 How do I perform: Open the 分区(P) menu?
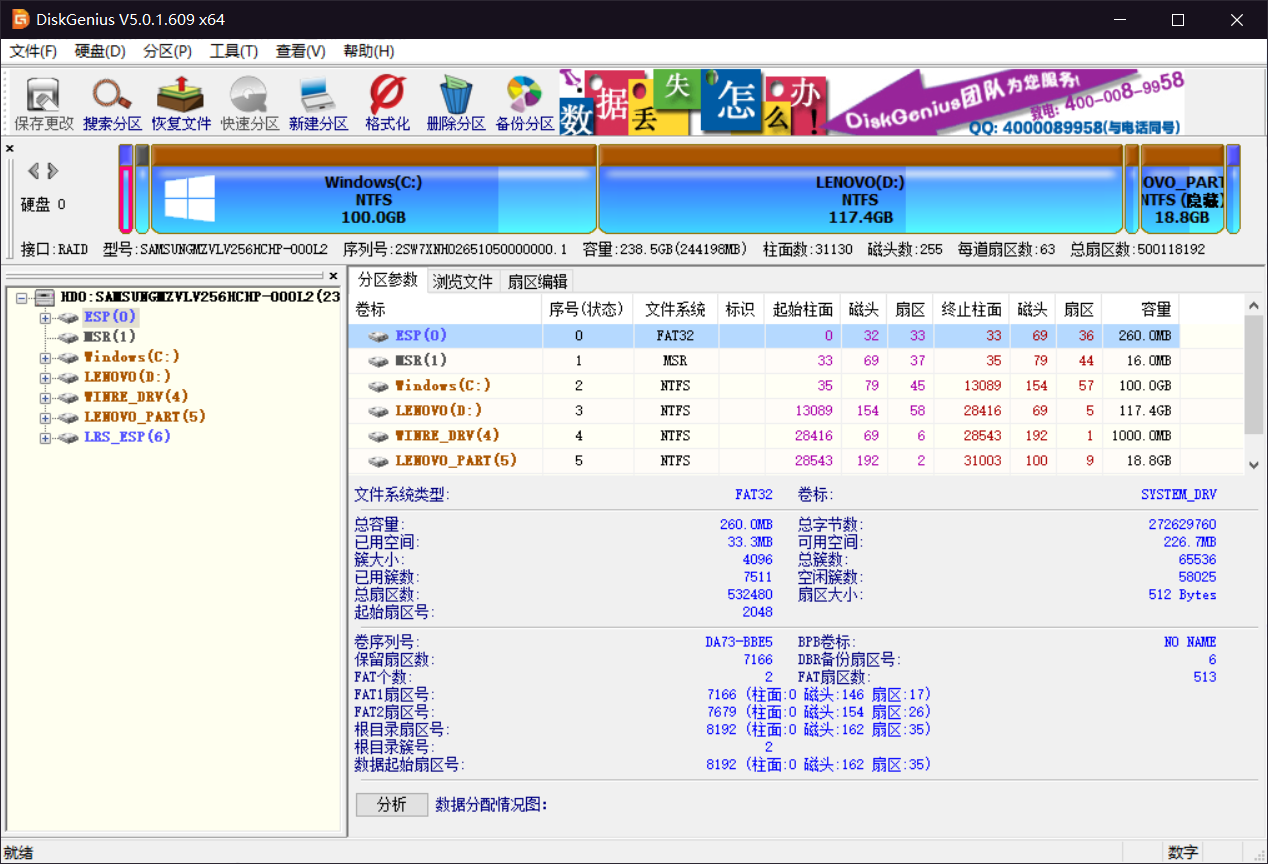pyautogui.click(x=167, y=51)
